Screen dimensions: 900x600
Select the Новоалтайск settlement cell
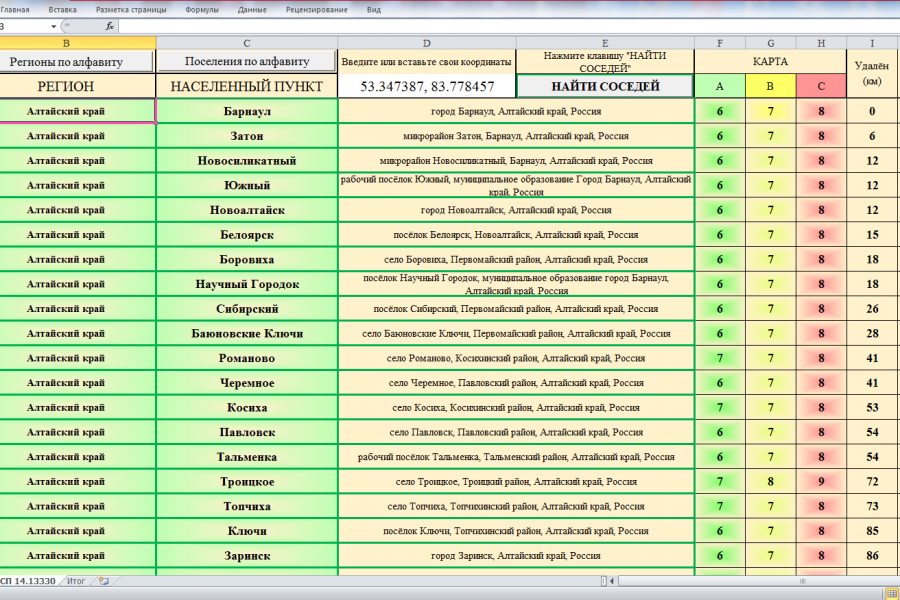click(x=247, y=210)
